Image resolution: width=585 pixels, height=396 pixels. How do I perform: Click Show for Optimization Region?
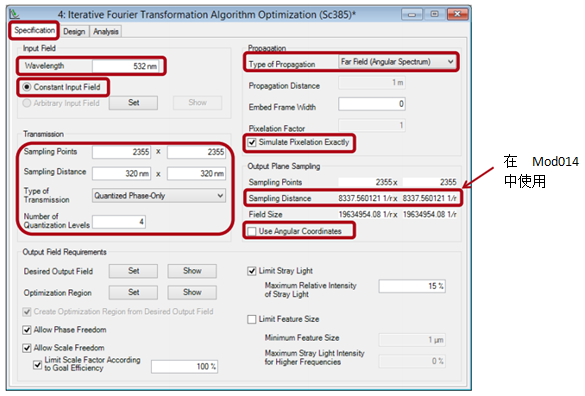click(x=192, y=292)
